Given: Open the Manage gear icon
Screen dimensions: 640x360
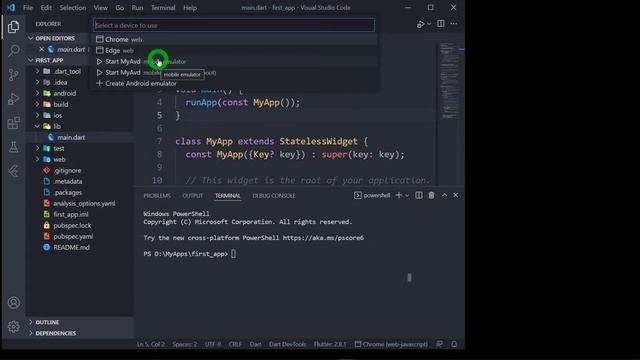Looking at the screenshot, I should point(13,327).
